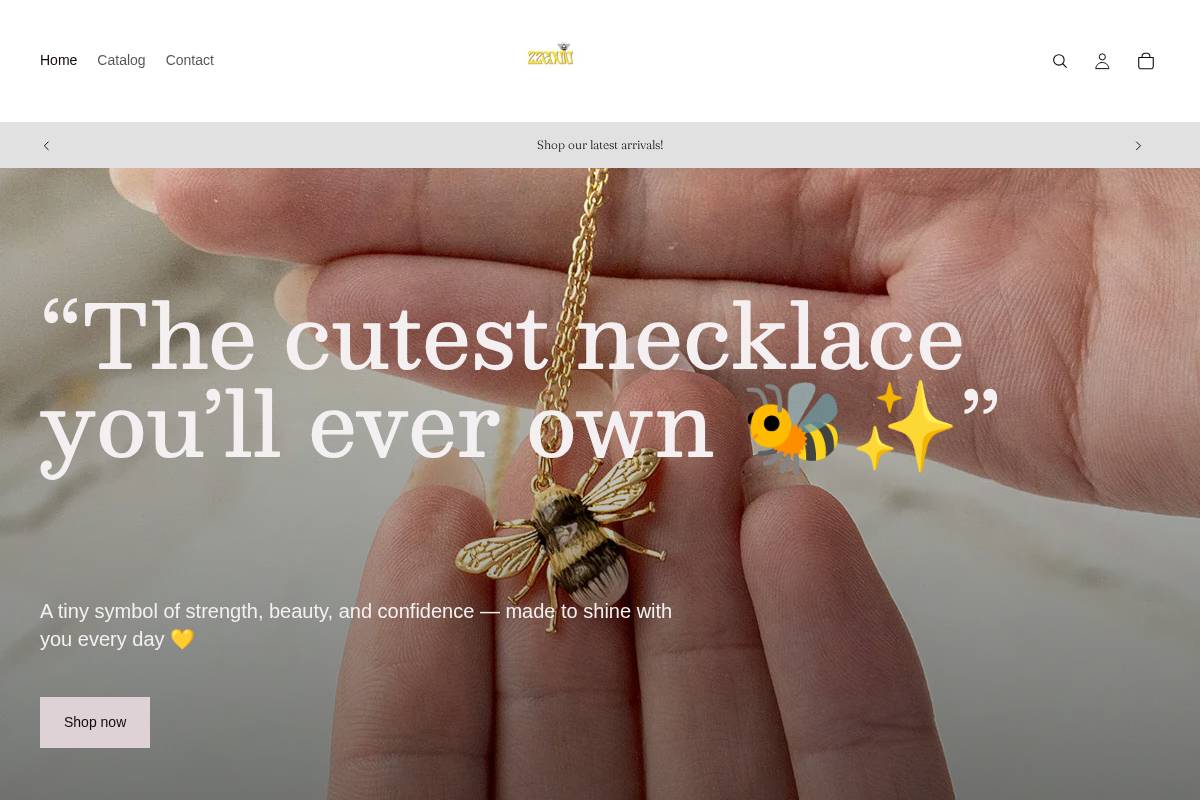Click the bee store logo

(551, 54)
